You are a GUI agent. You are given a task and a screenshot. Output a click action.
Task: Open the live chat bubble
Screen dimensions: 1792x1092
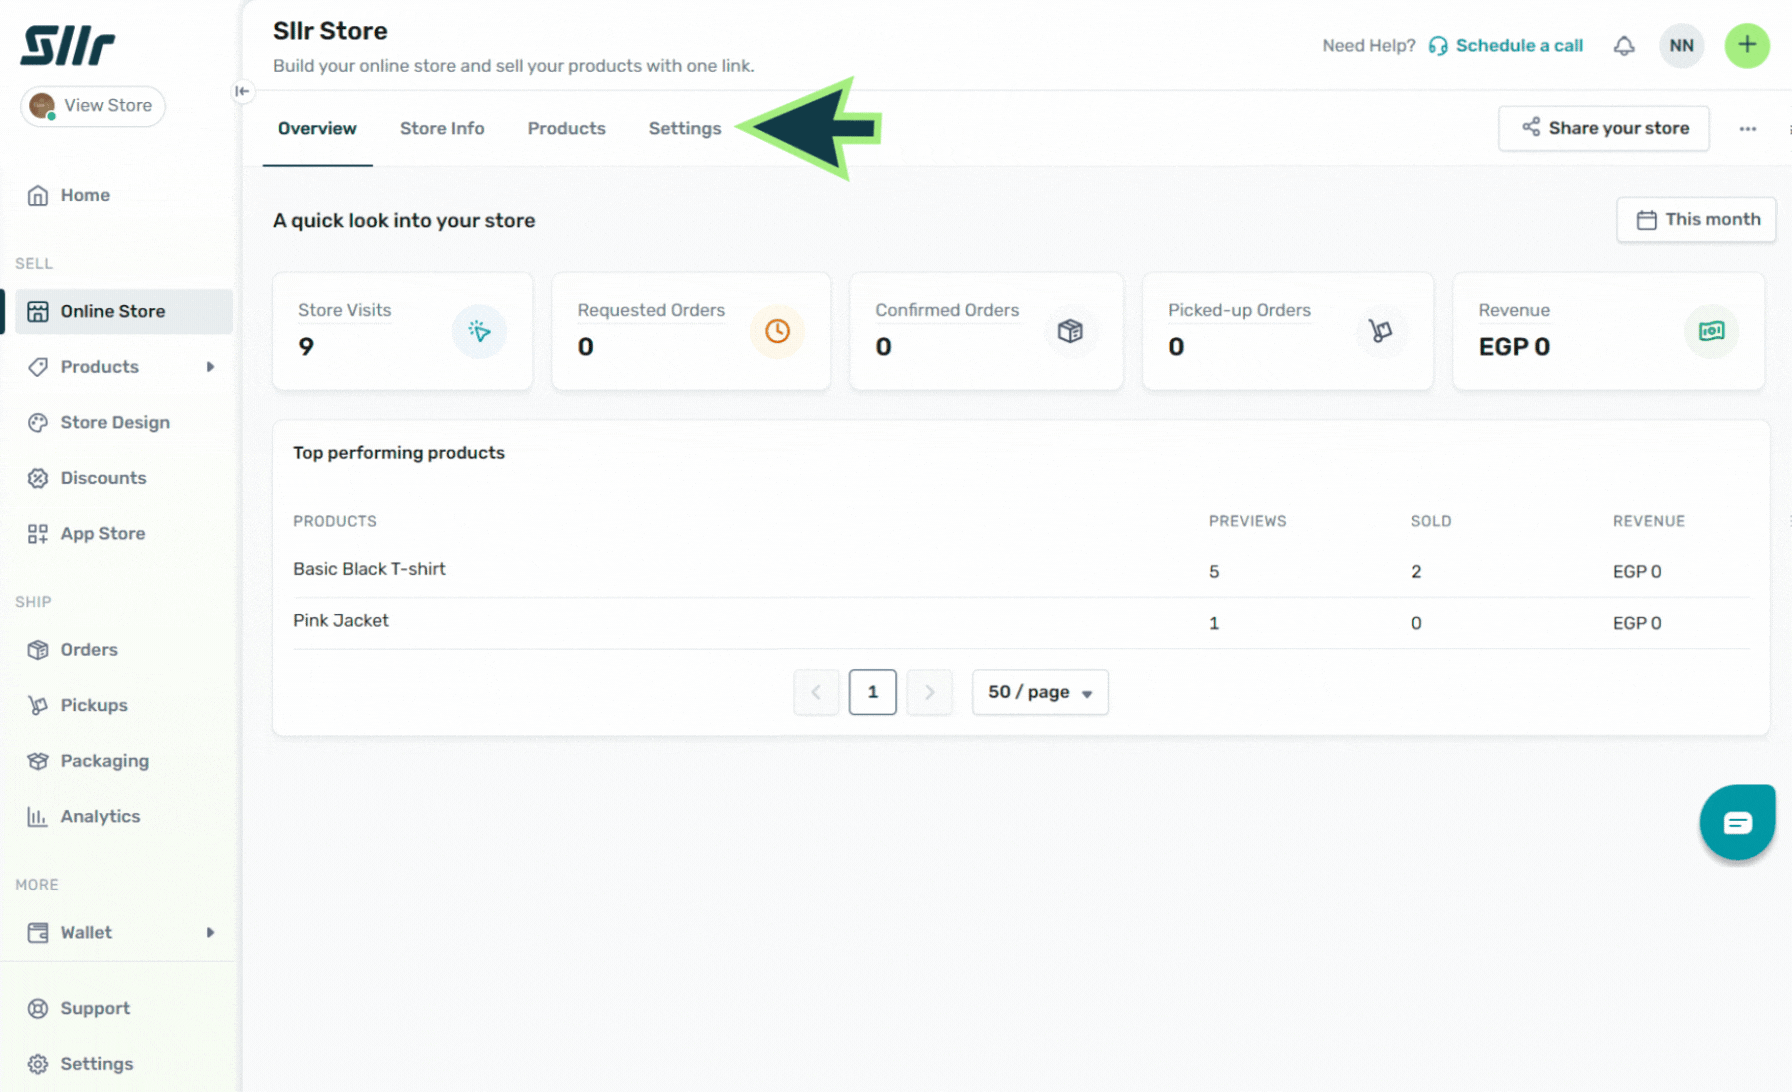pos(1737,822)
